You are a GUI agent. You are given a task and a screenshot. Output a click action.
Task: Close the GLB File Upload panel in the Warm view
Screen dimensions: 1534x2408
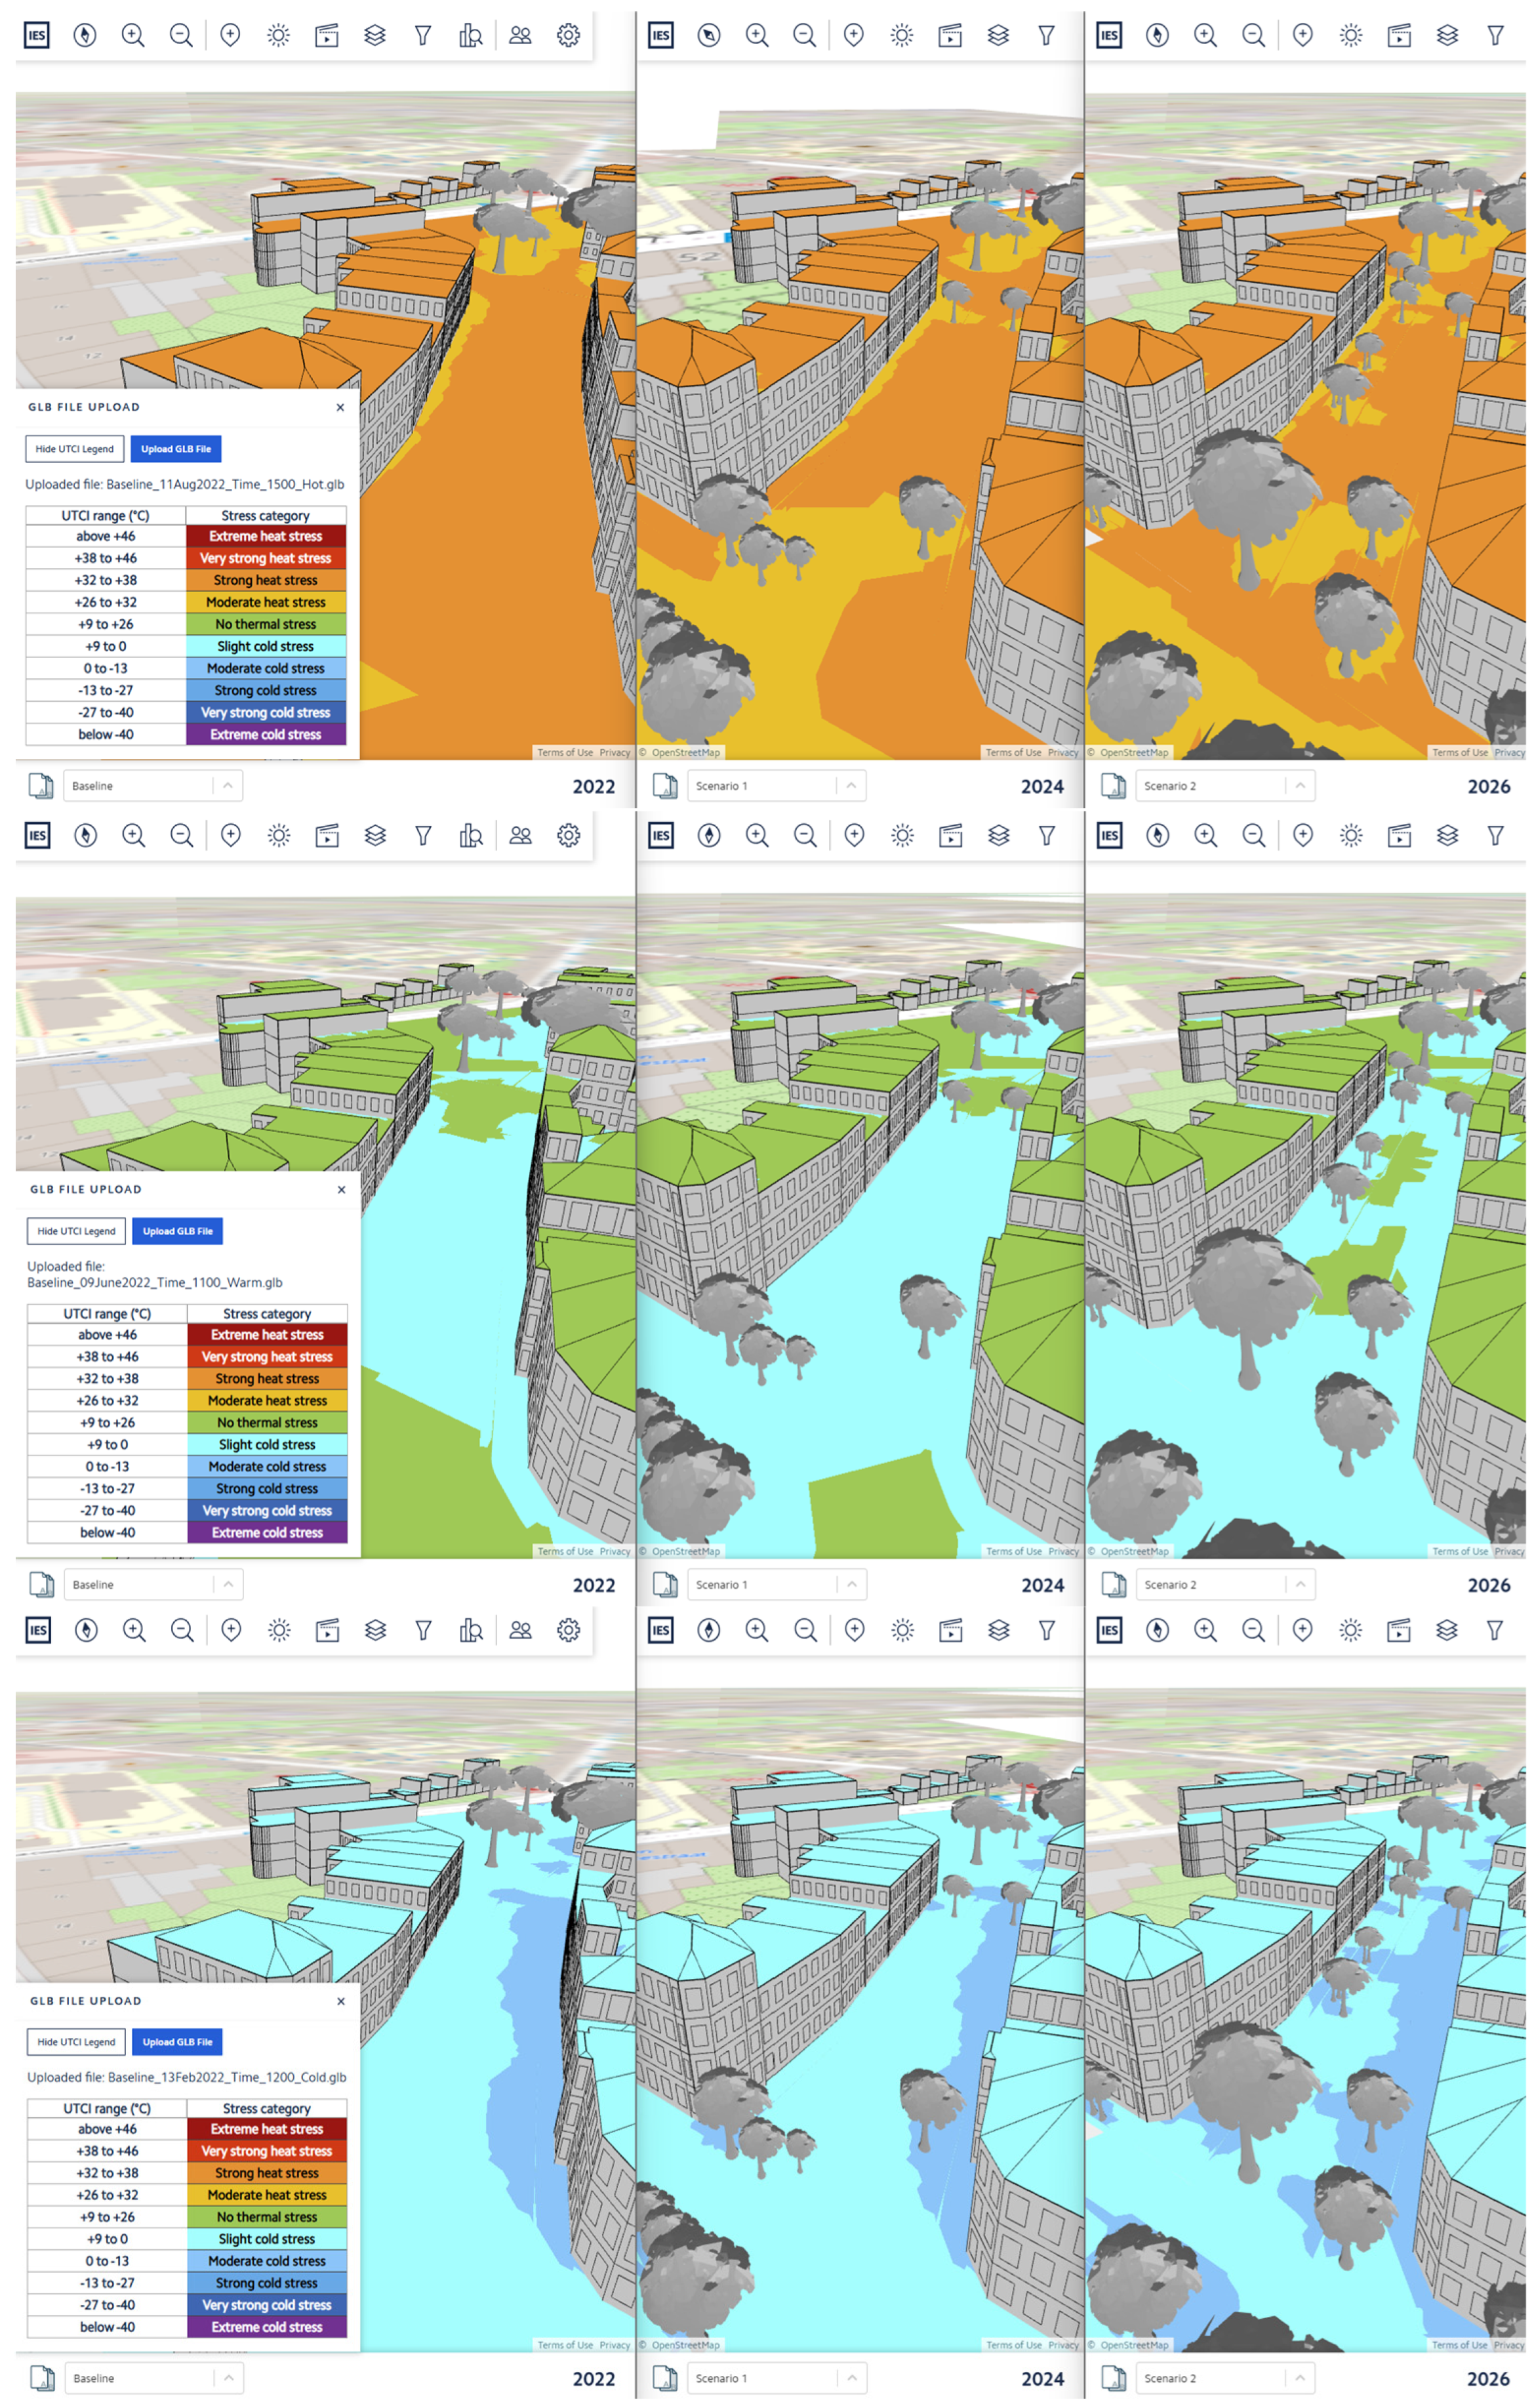341,1190
